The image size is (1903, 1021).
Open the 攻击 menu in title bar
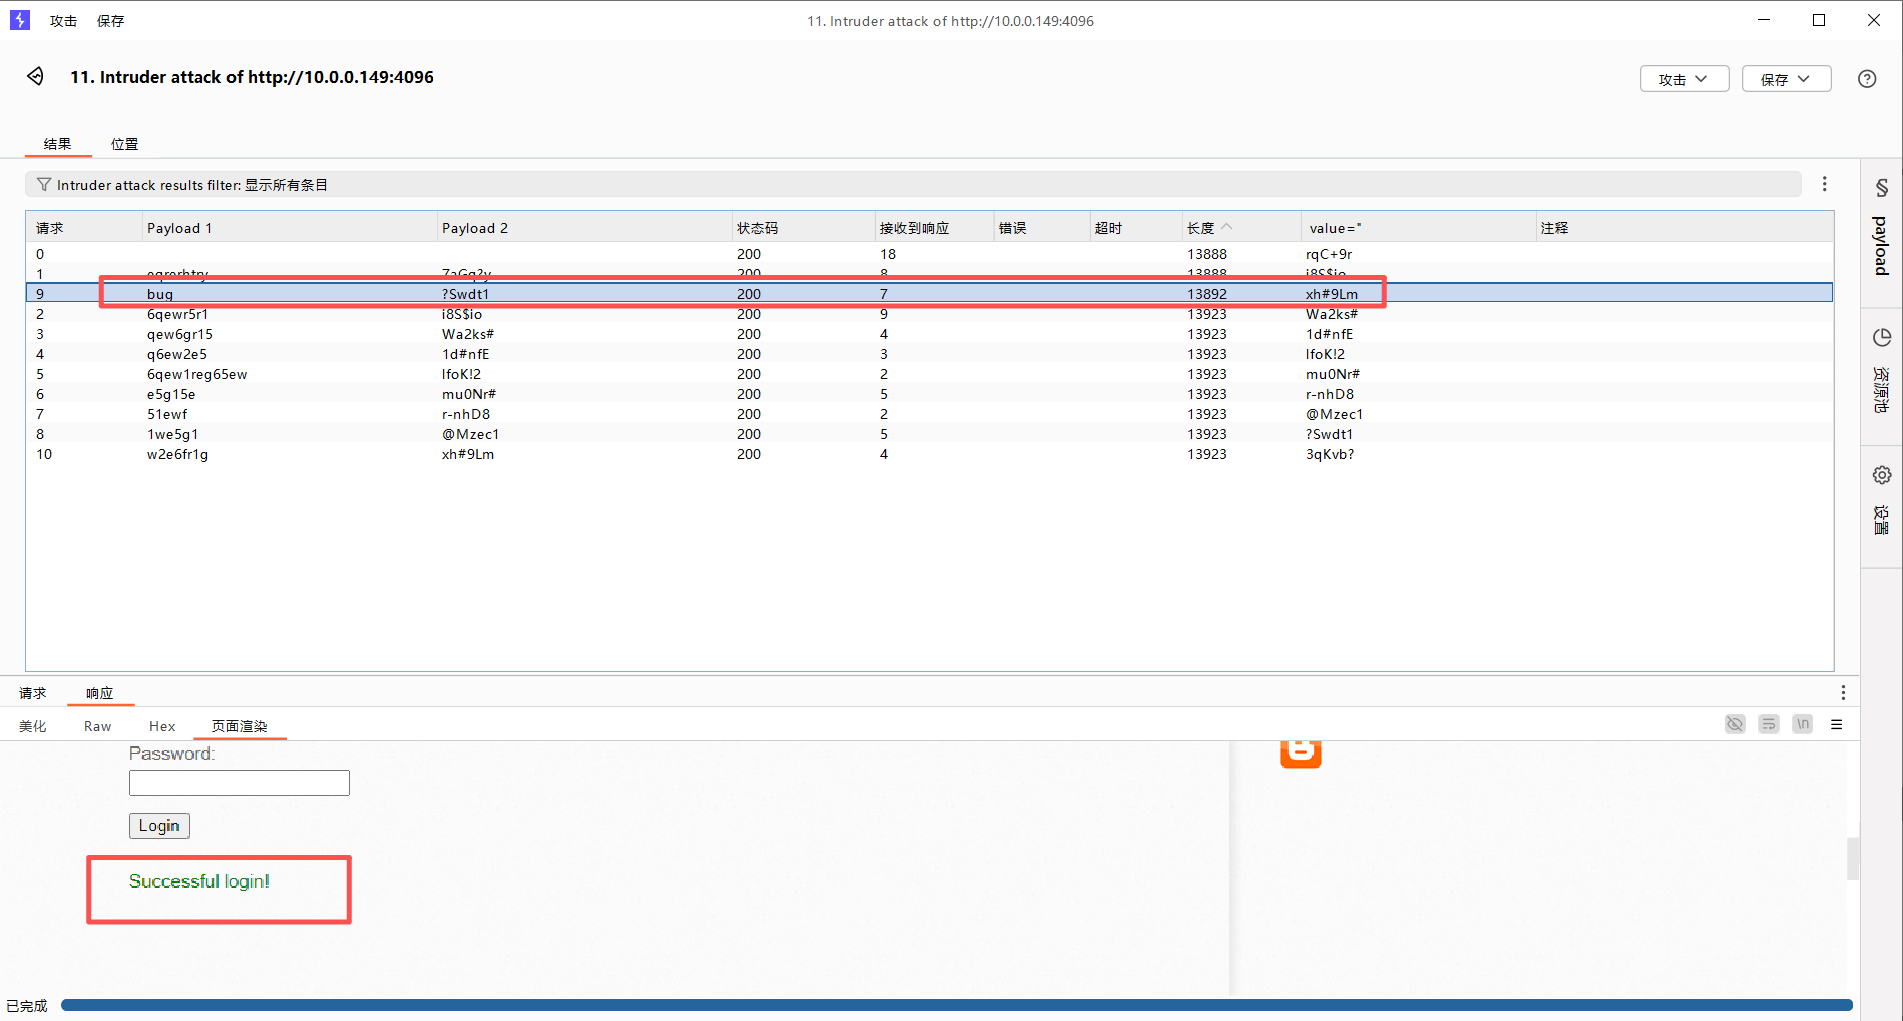click(x=63, y=21)
